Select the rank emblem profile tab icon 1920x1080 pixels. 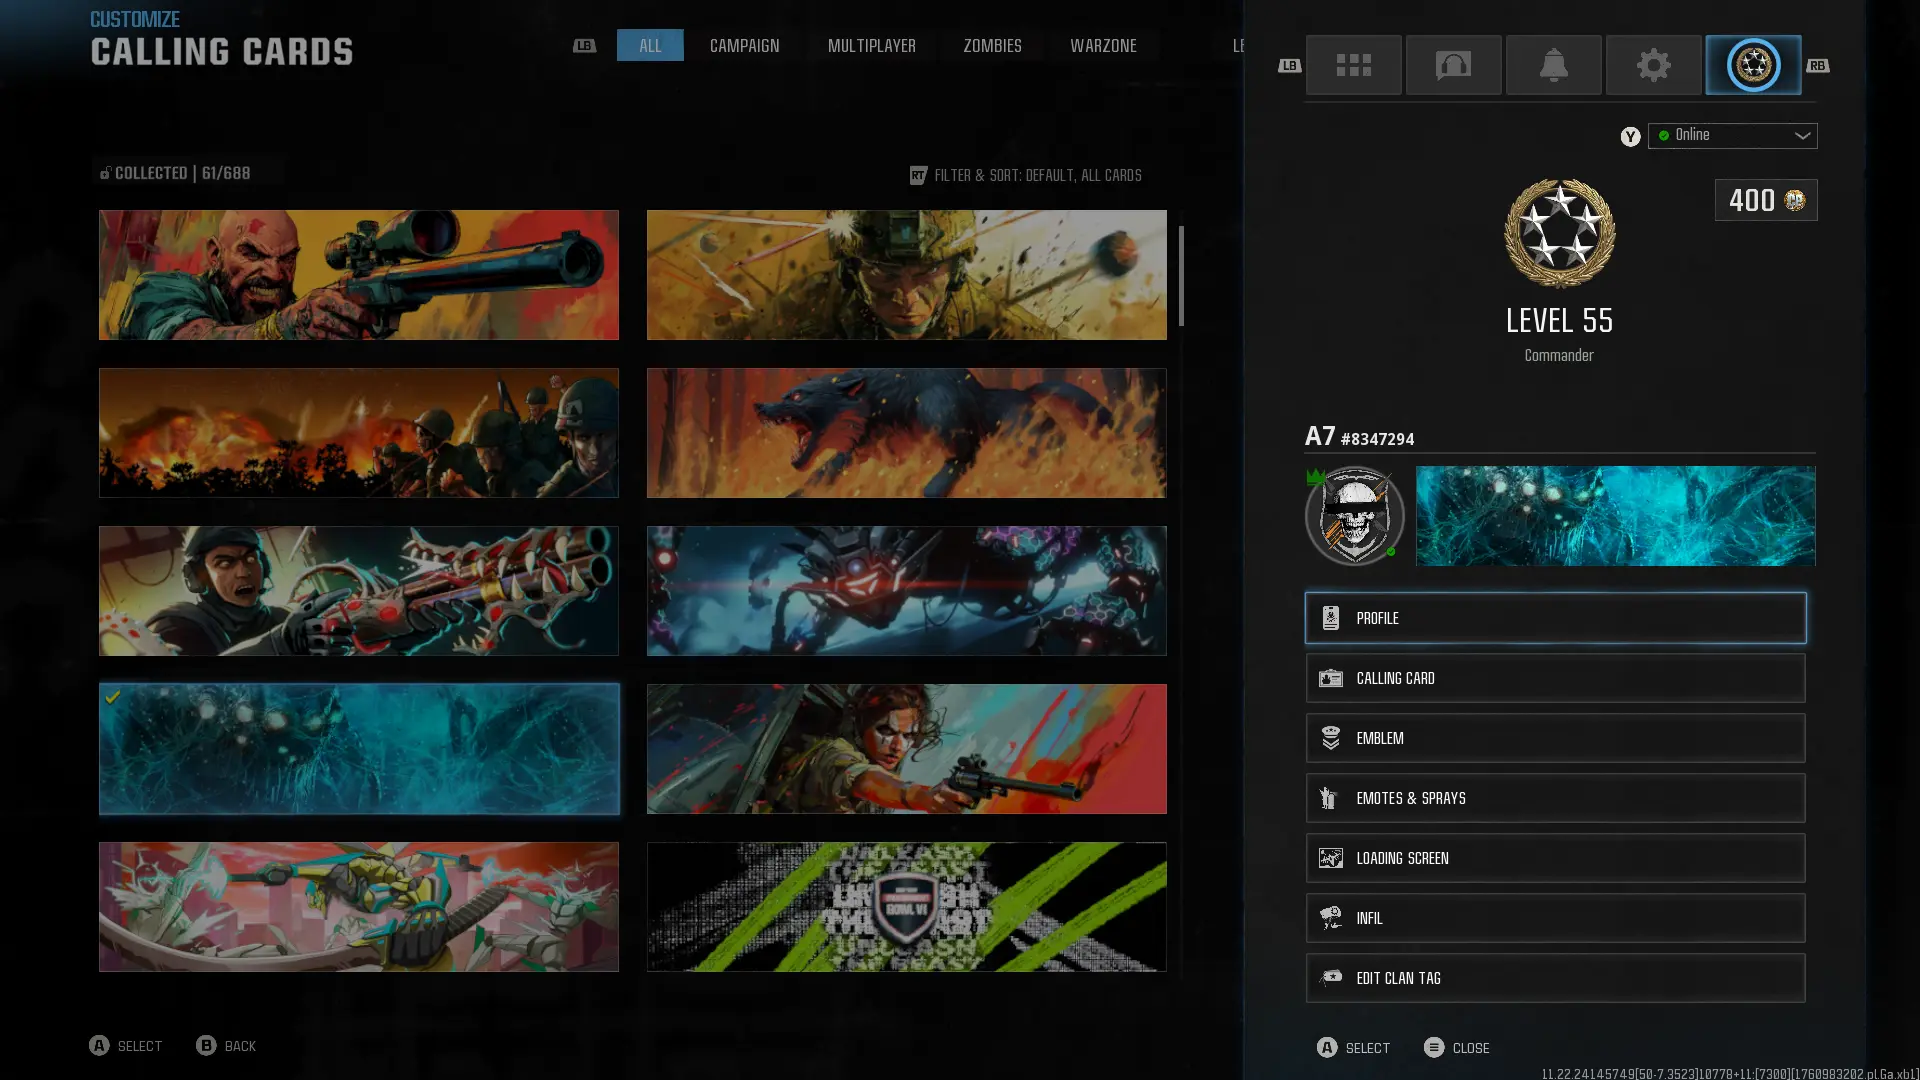tap(1753, 65)
